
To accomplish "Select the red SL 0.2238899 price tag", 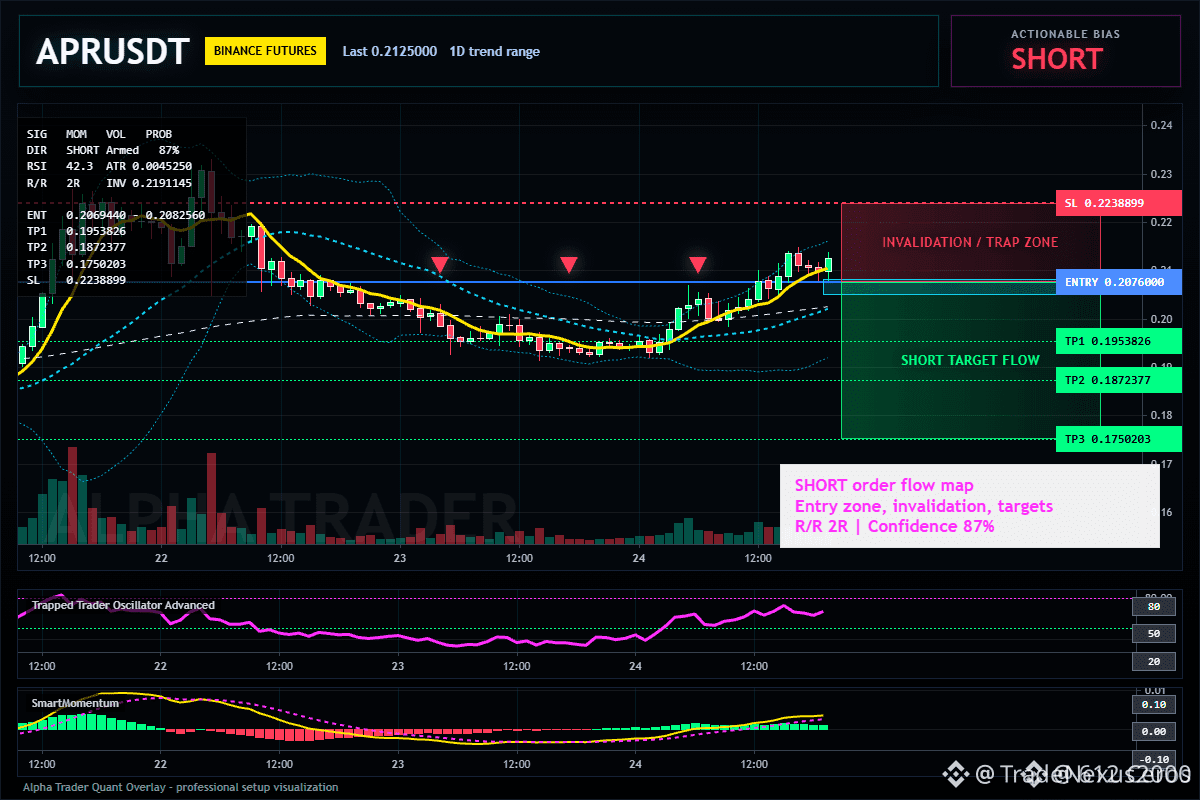I will pos(1118,203).
